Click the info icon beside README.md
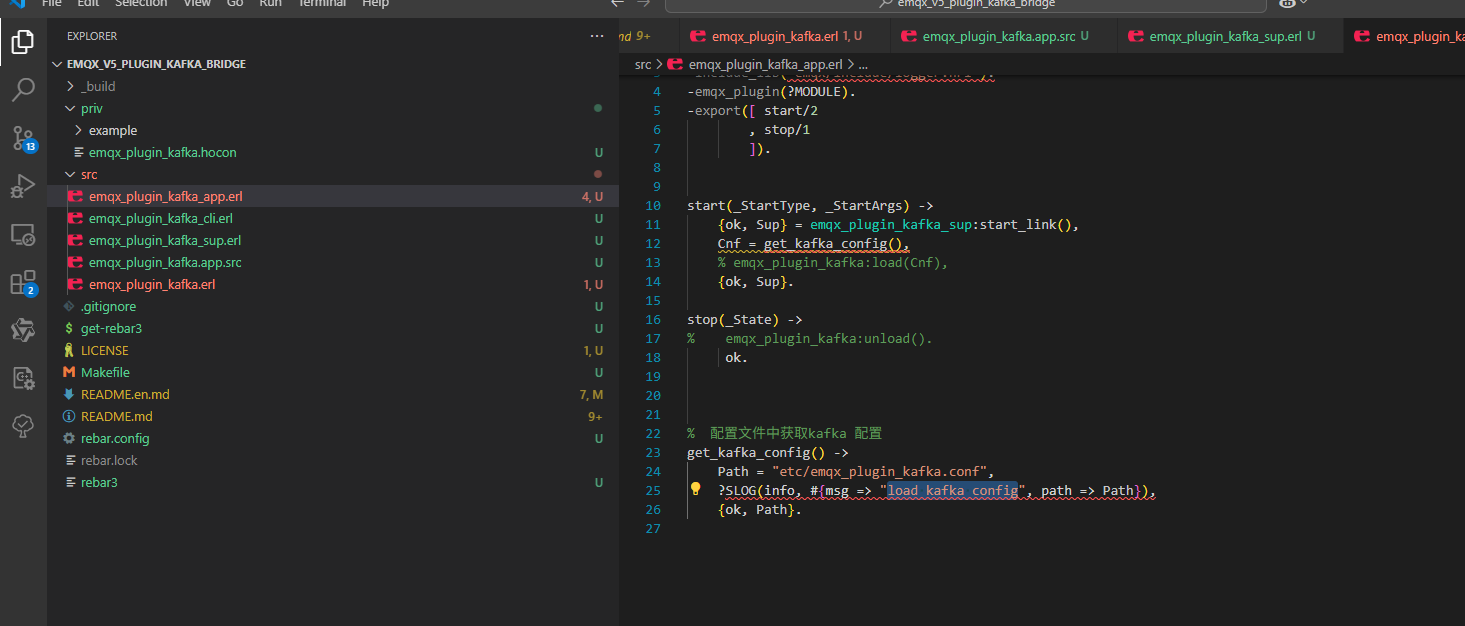The height and width of the screenshot is (626, 1465). click(68, 416)
